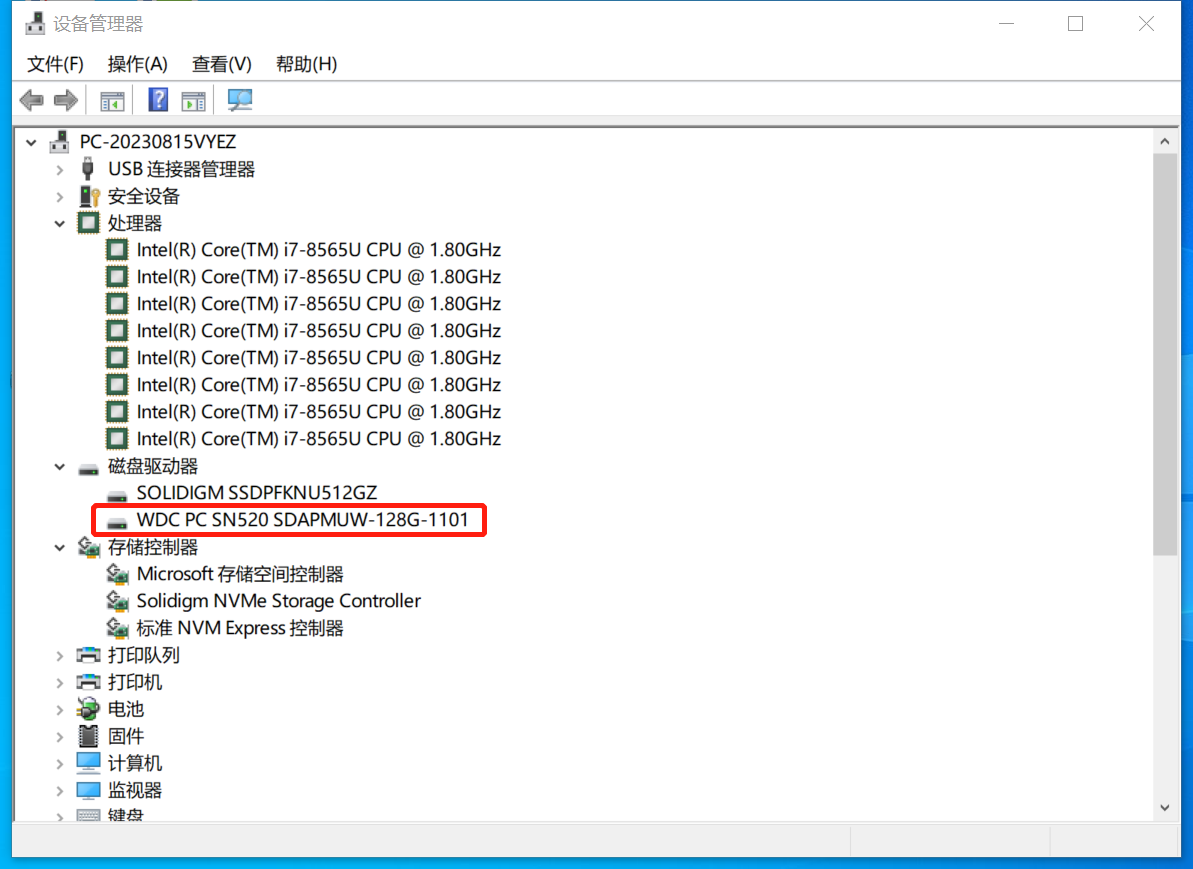Open the 操作(A) menu

click(138, 64)
